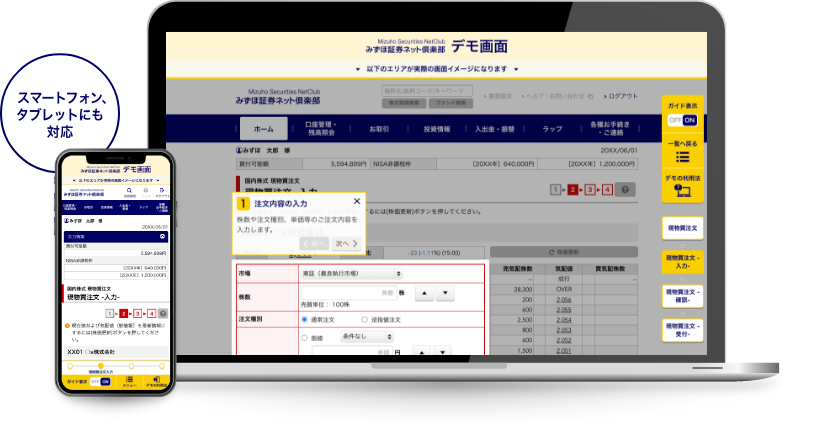The height and width of the screenshot is (429, 833).
Task: Open the ホーム tab in navigation bar
Action: 264,129
